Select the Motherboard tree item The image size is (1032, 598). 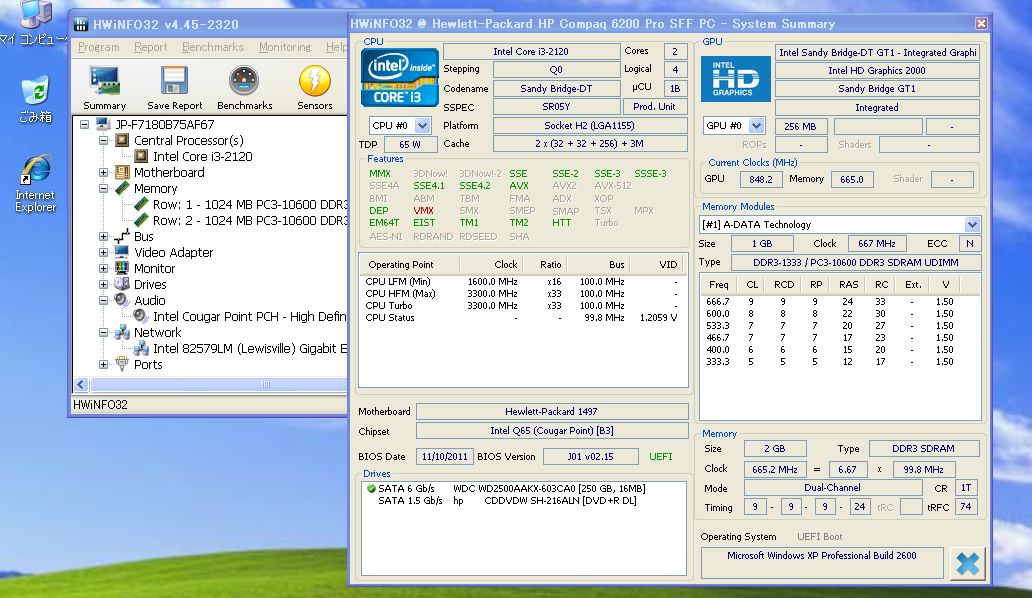(x=169, y=172)
